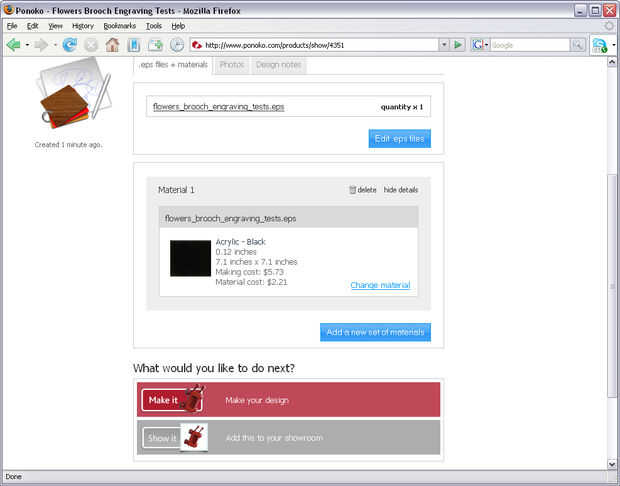Click the Ponoko favicon in address bar
The height and width of the screenshot is (486, 620).
click(197, 45)
